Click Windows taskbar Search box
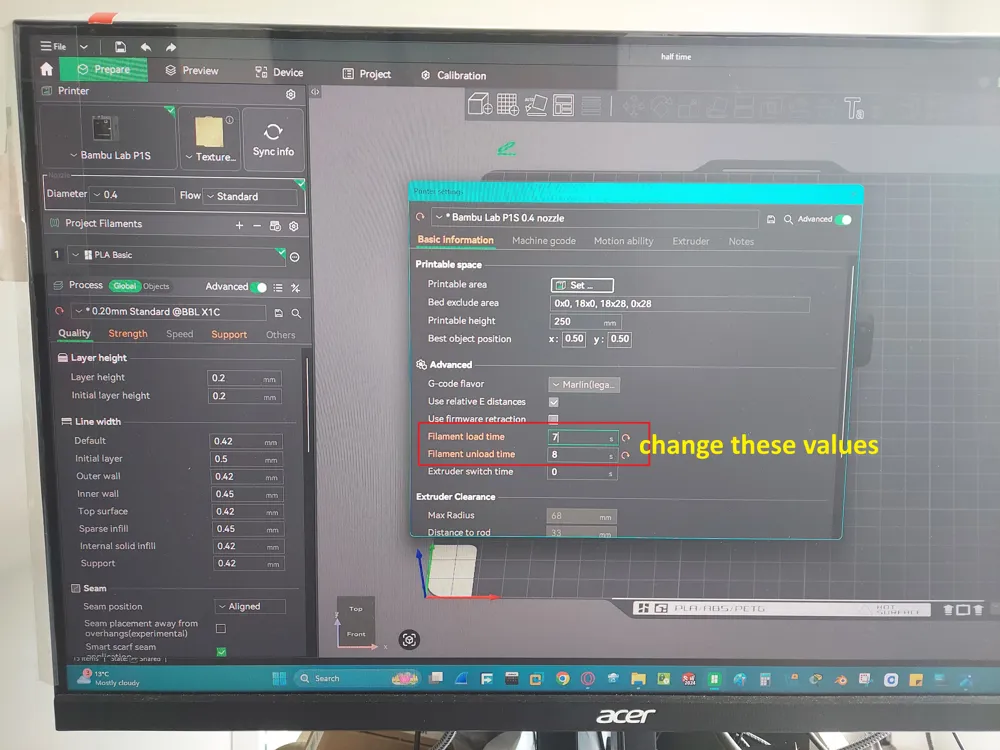Image resolution: width=1000 pixels, height=750 pixels. (x=355, y=679)
